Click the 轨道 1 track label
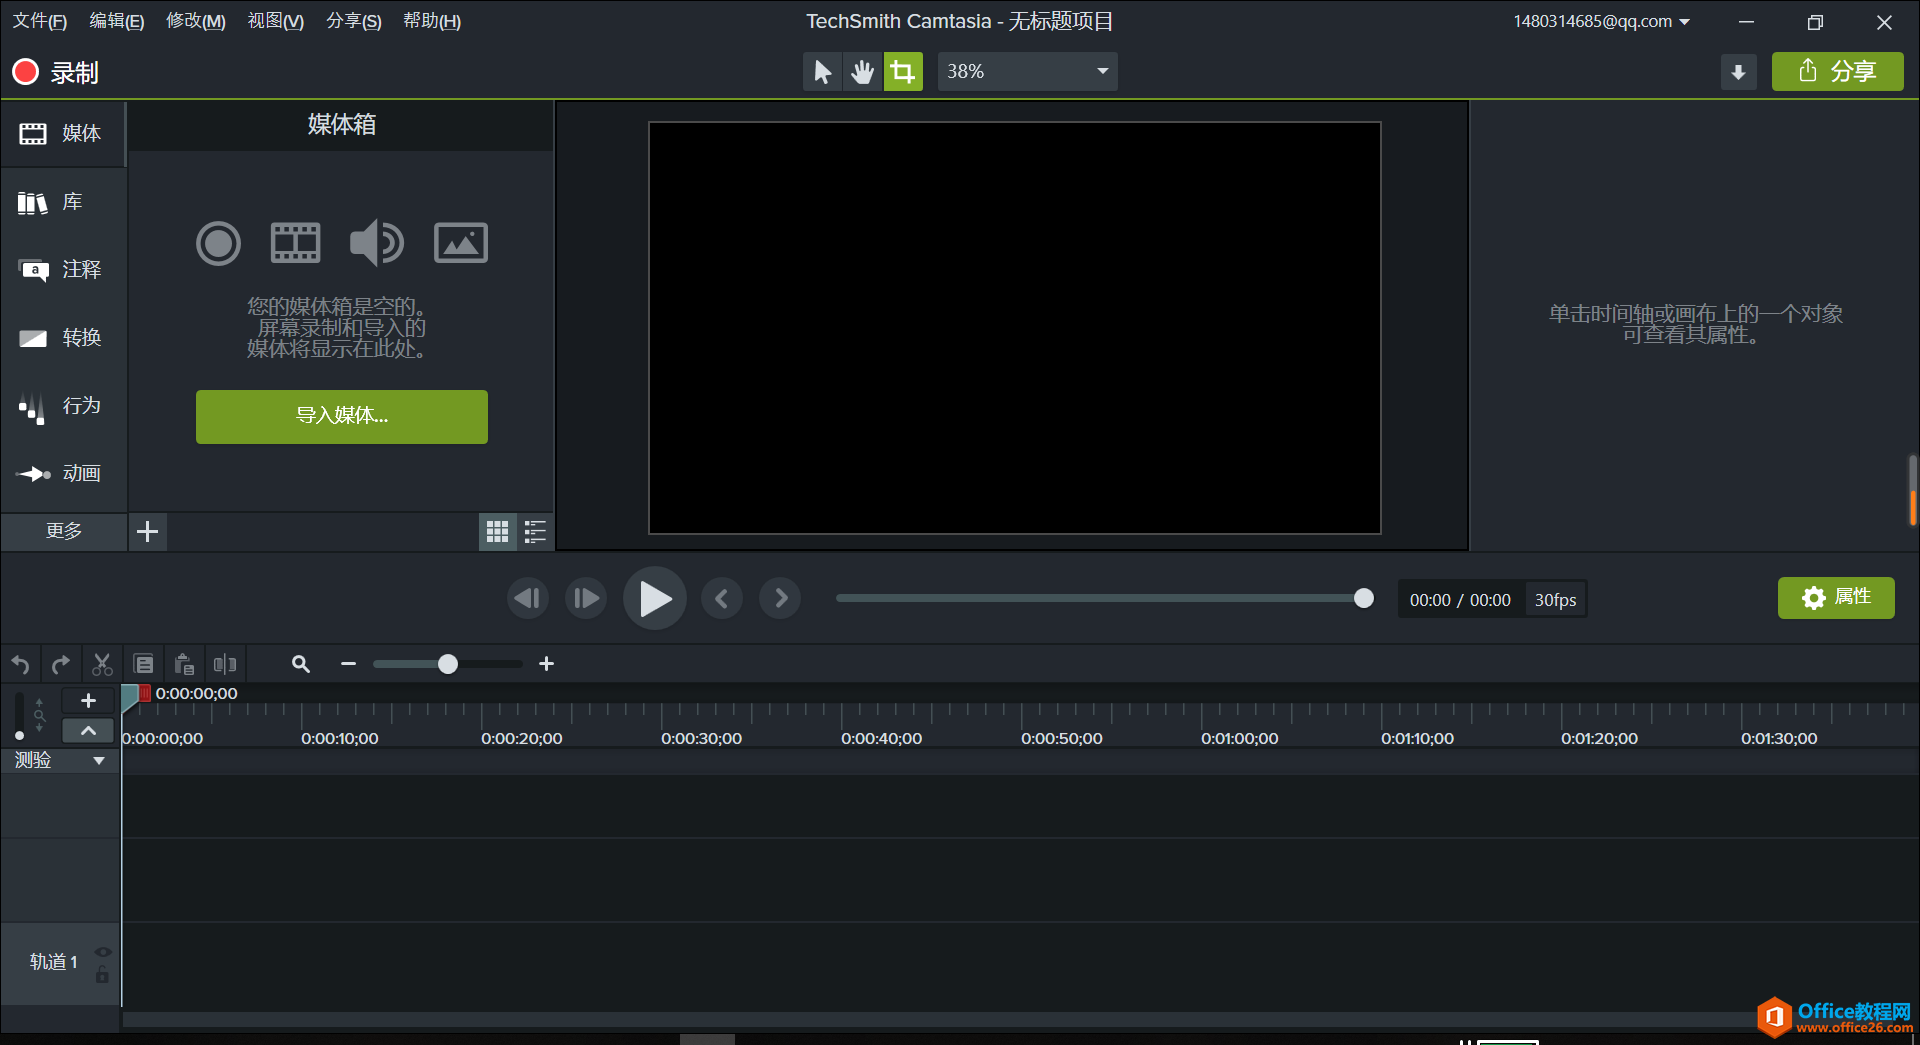The image size is (1920, 1045). (54, 962)
